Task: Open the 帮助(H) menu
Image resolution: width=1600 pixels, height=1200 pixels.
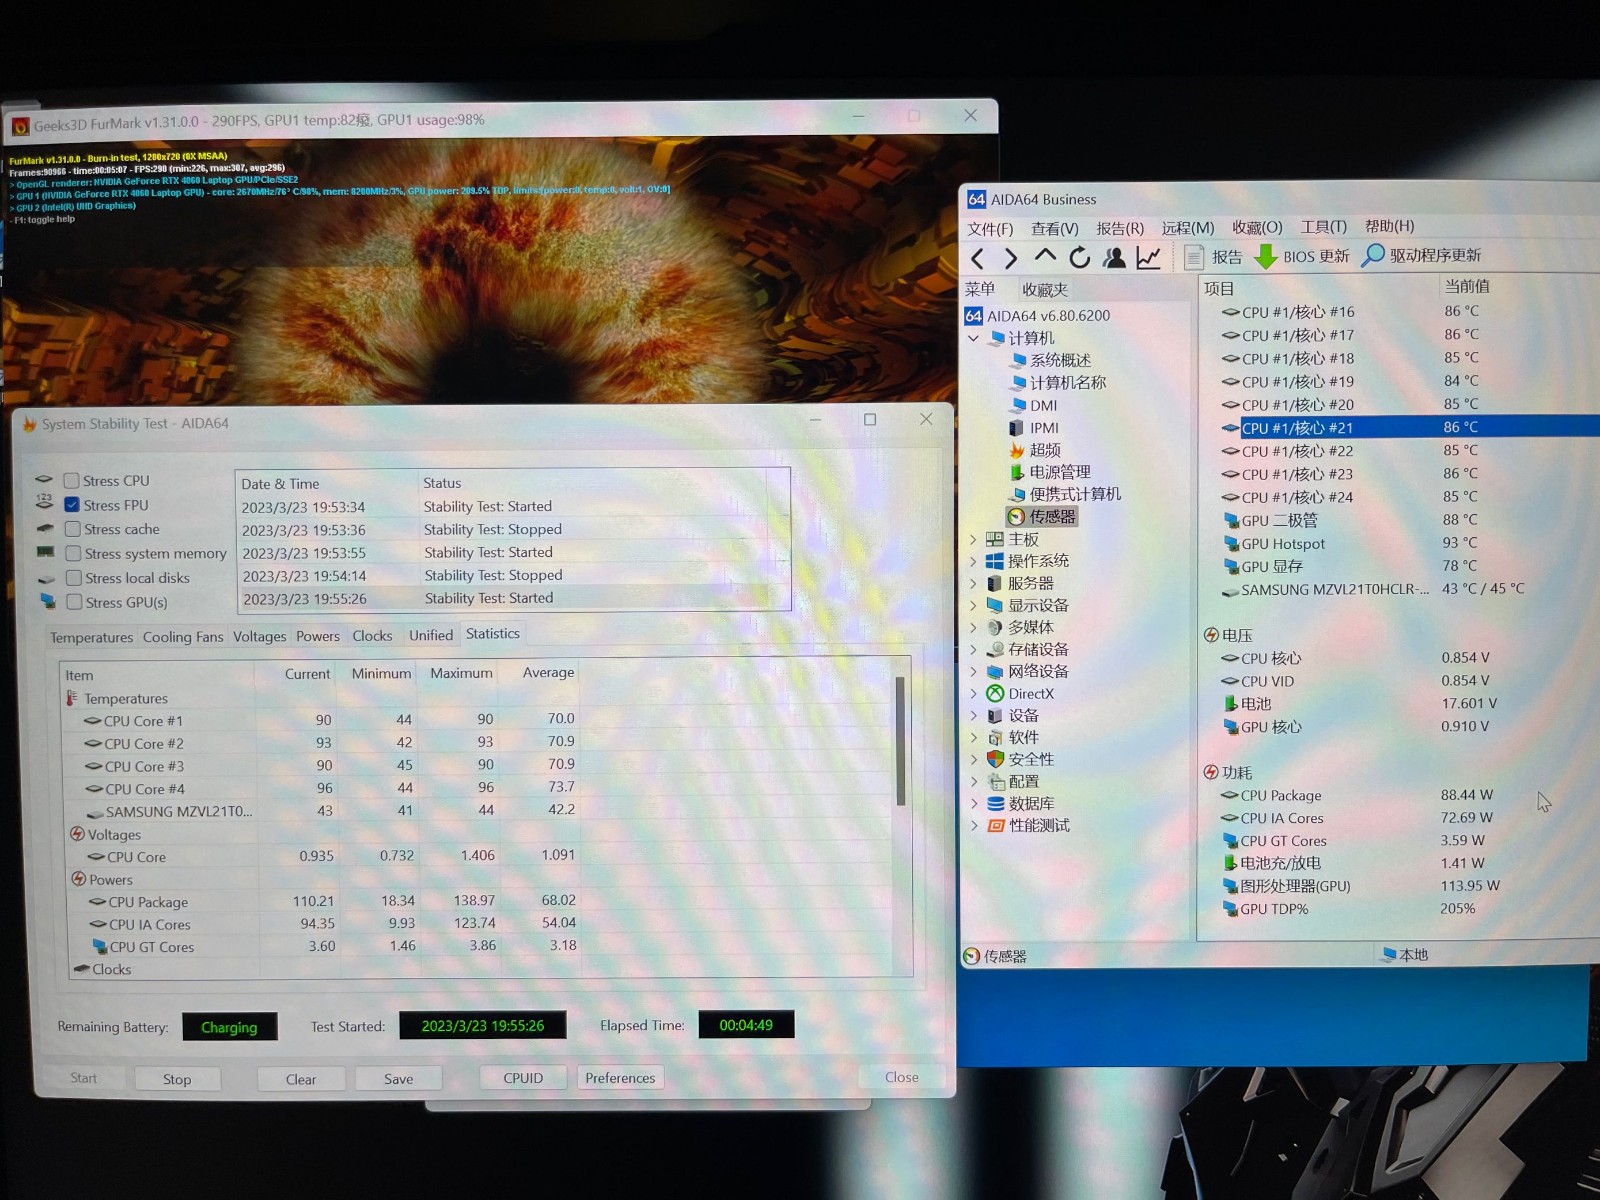Action: (1389, 226)
